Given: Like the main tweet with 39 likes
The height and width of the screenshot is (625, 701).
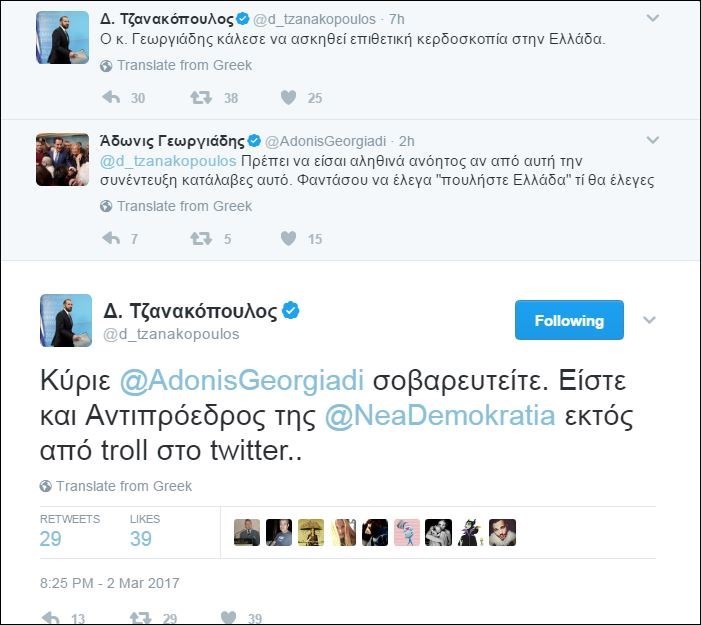Looking at the screenshot, I should pyautogui.click(x=229, y=617).
